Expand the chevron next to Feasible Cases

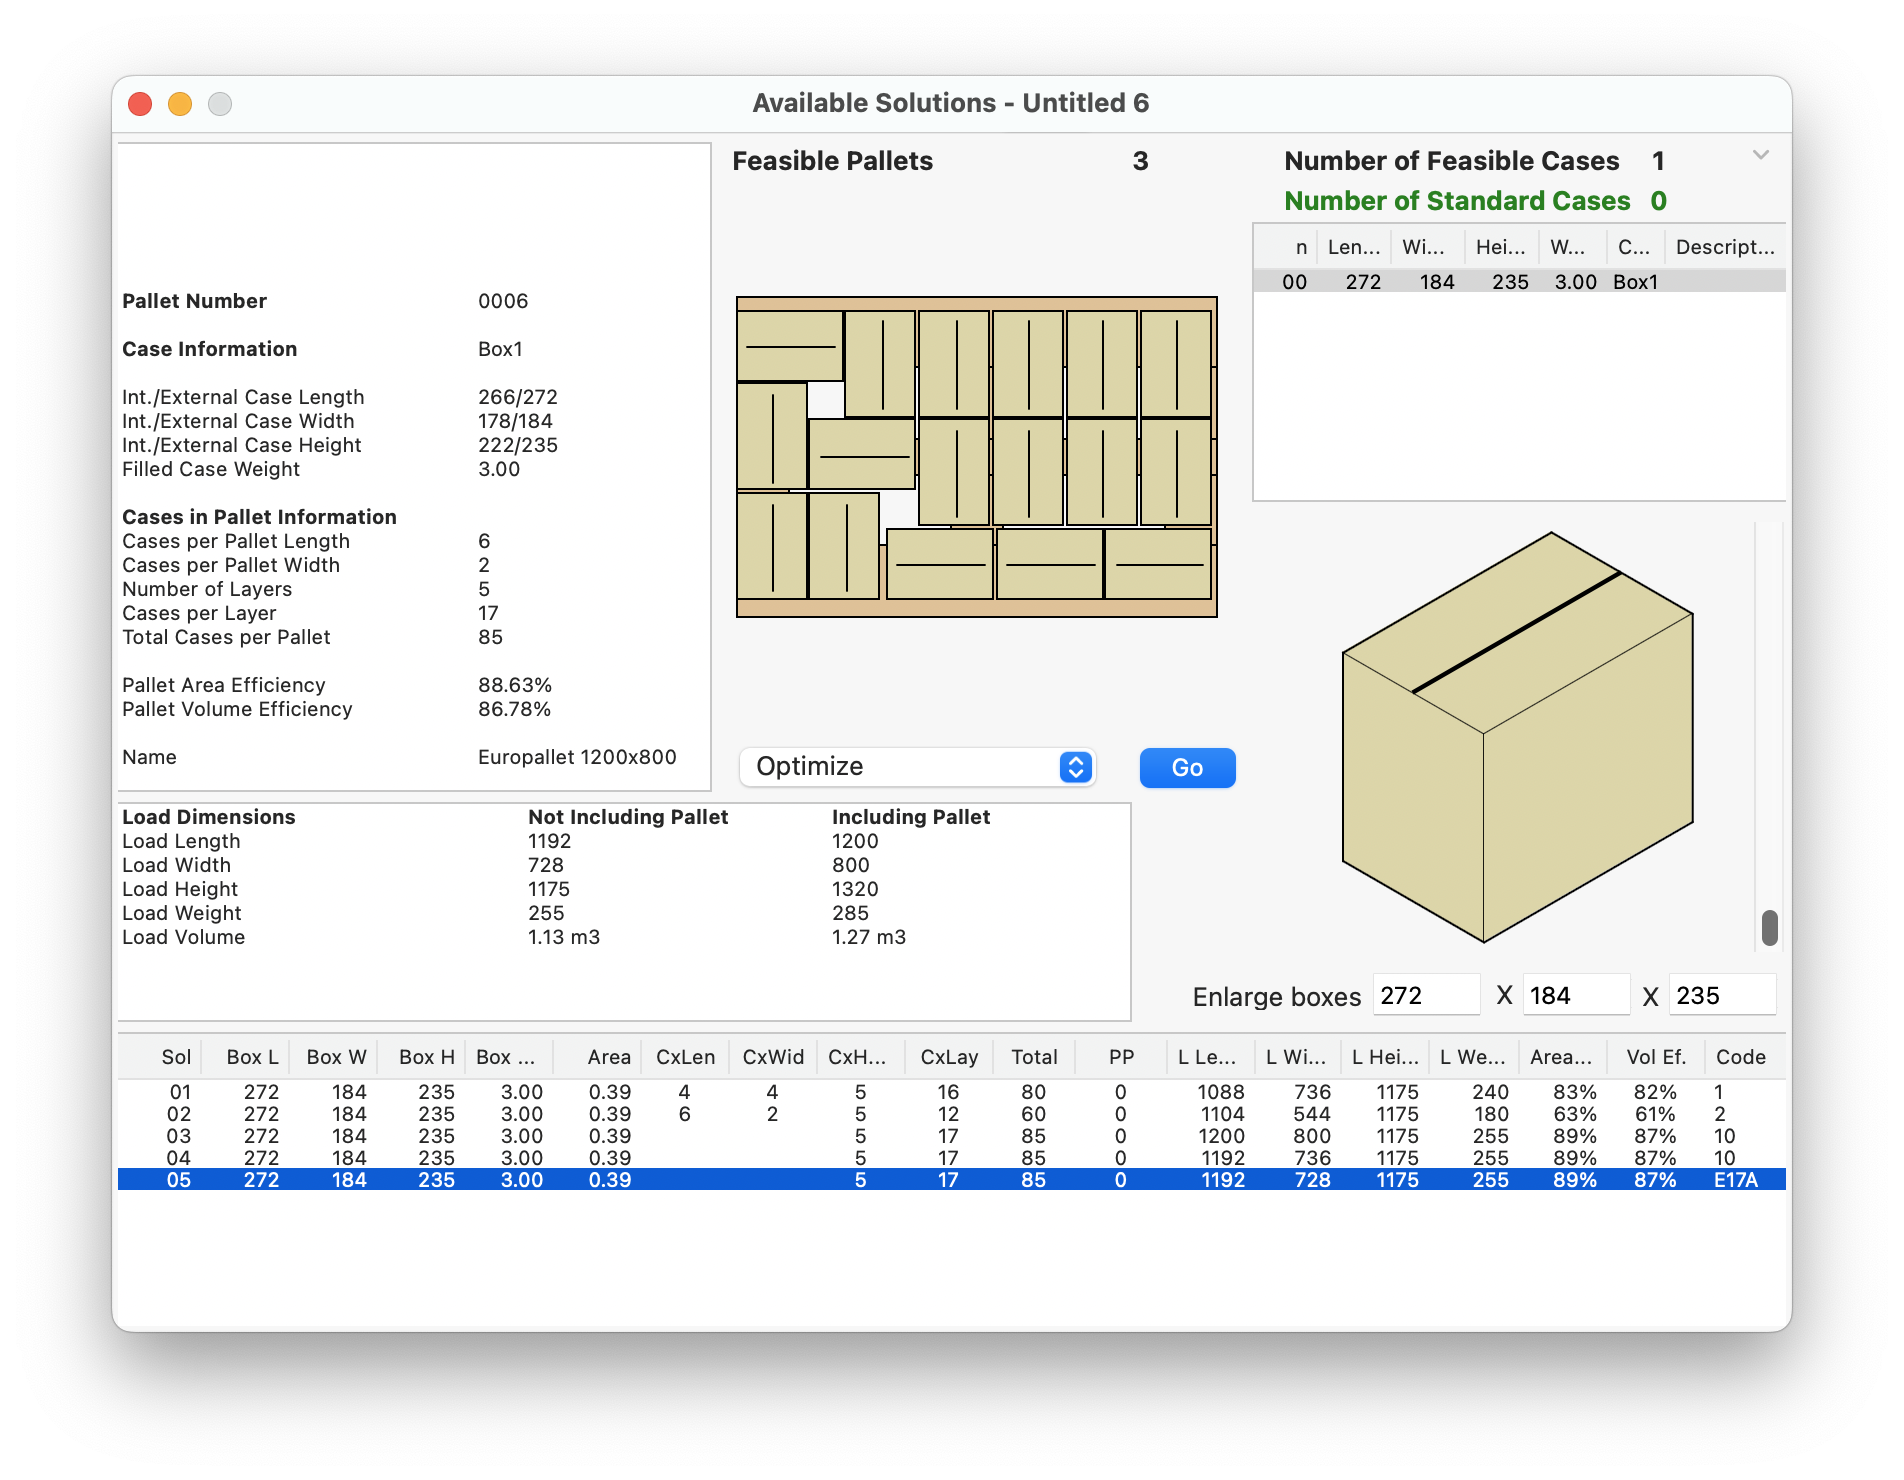1761,155
